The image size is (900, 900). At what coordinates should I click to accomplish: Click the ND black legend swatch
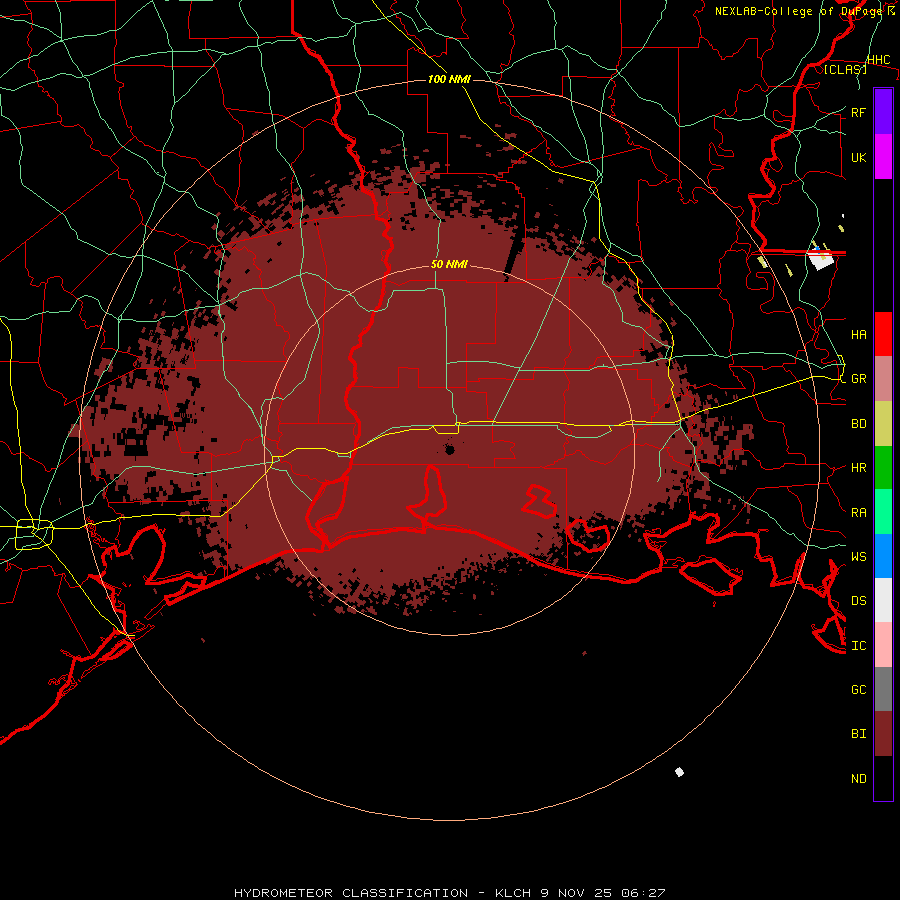(x=883, y=778)
